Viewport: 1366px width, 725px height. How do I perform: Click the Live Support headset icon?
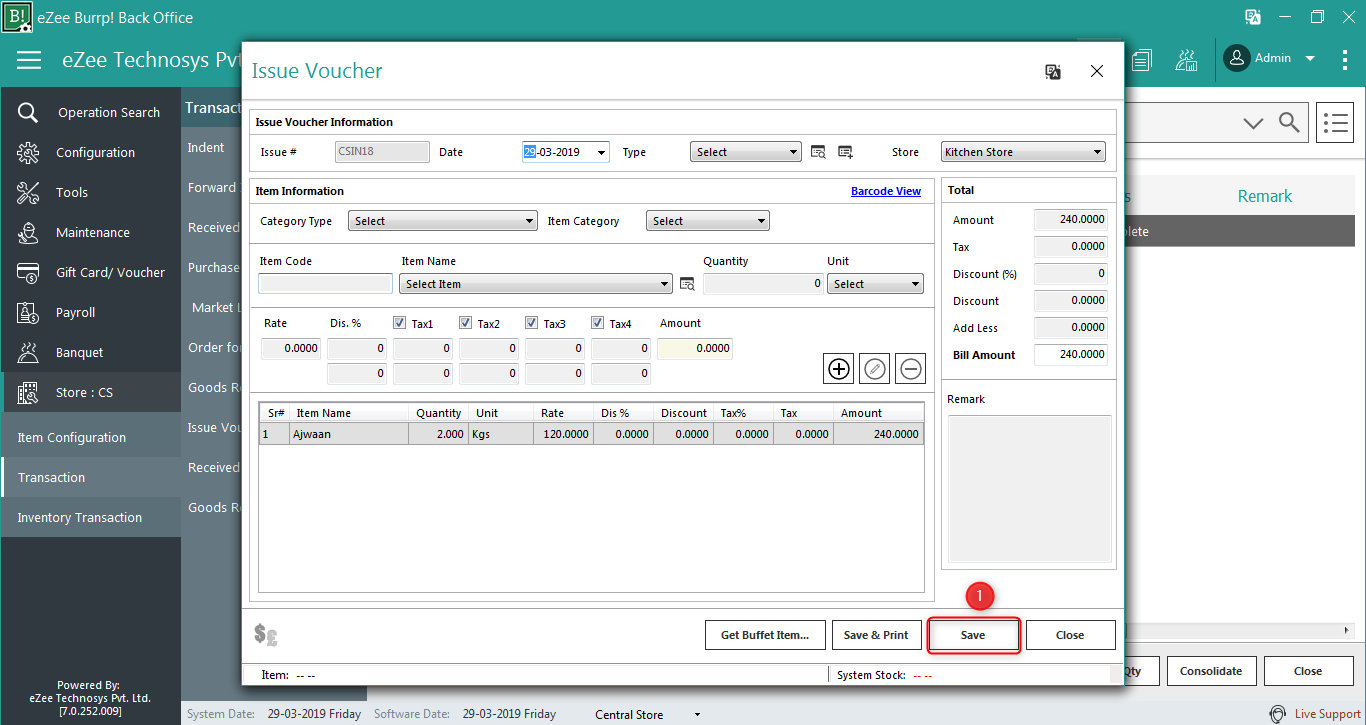pos(1278,714)
